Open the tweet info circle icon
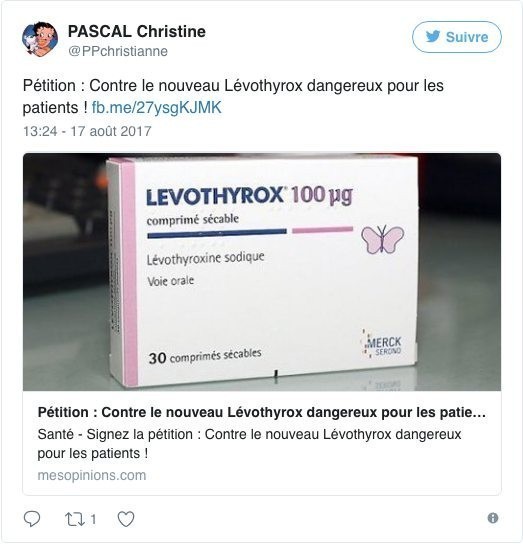This screenshot has height=544, width=523. 493,518
